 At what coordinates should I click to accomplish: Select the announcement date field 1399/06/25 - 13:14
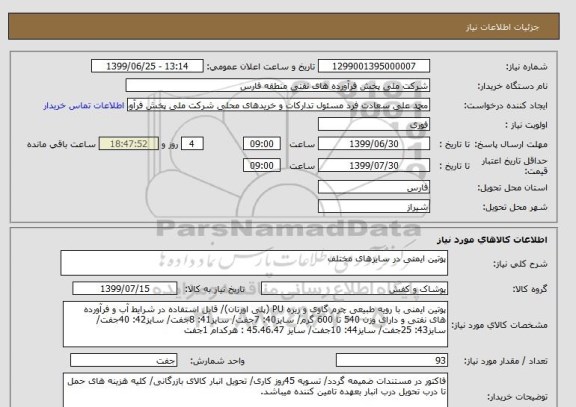coord(147,66)
